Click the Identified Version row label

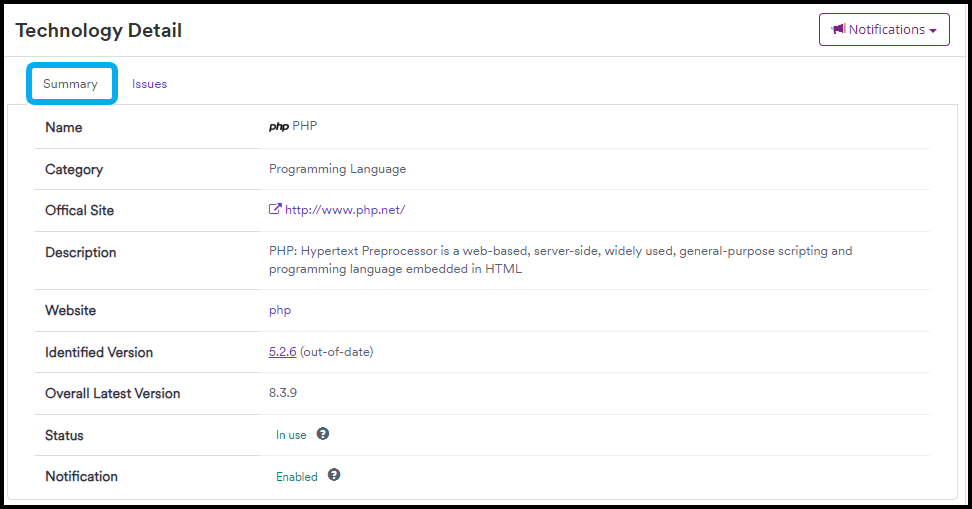point(99,352)
